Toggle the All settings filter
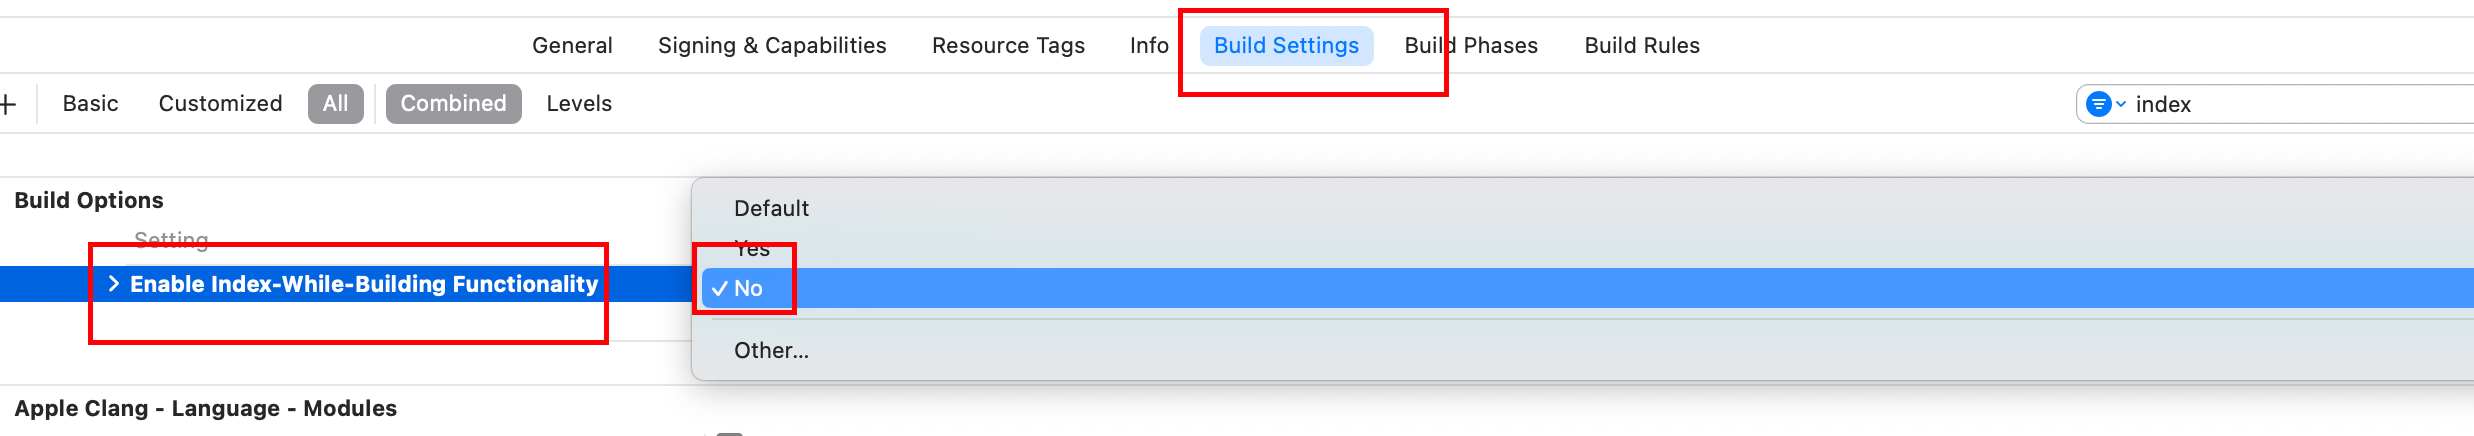Screen dimensions: 2474x436 click(336, 104)
